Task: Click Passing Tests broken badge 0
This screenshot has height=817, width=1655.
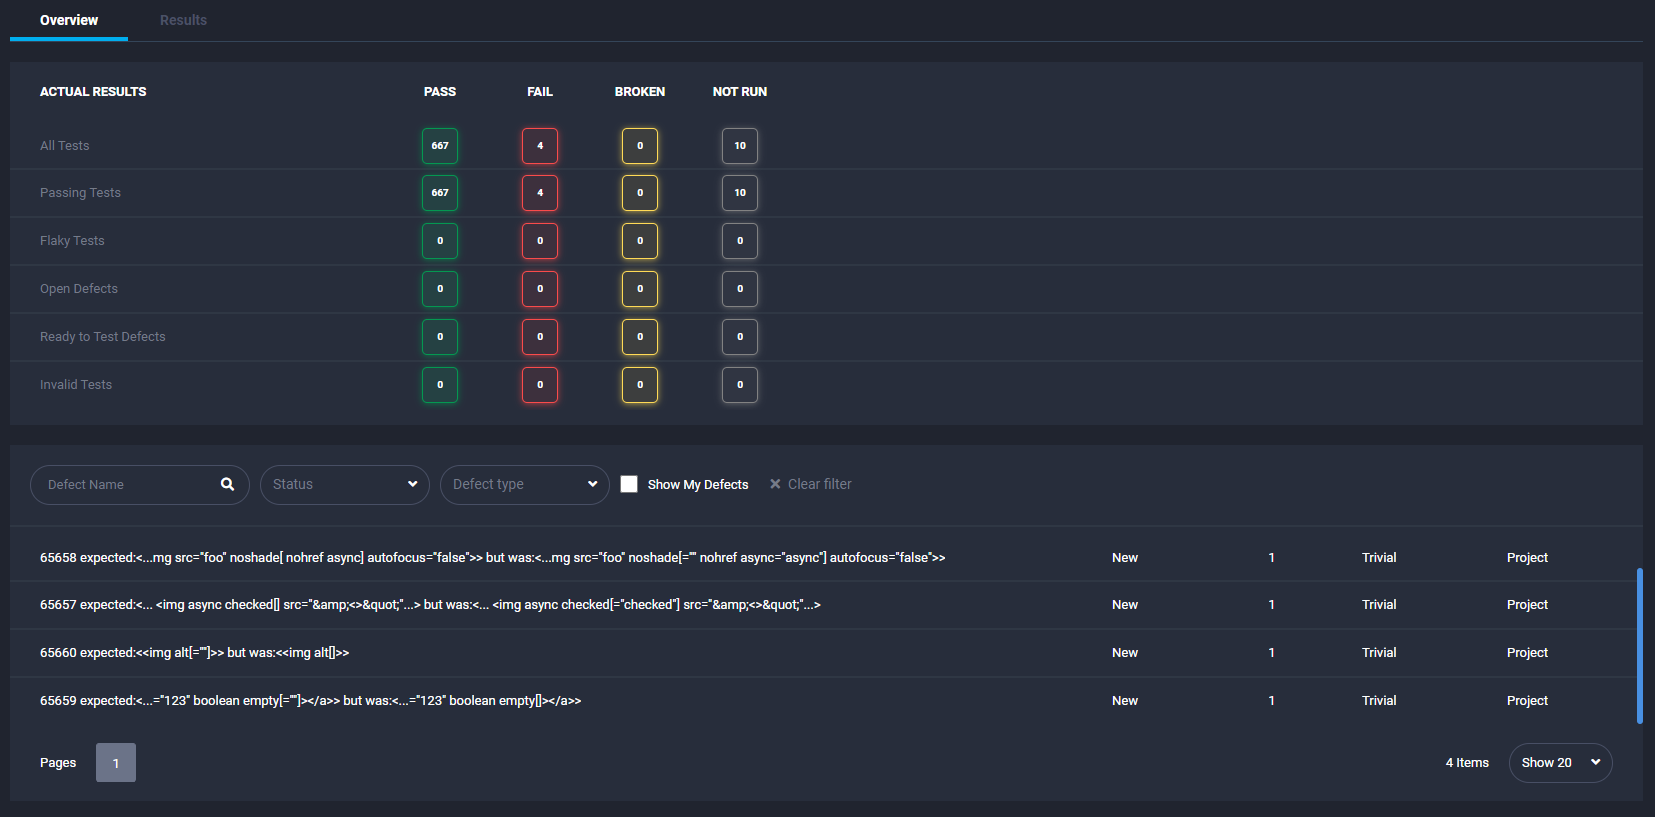Action: coord(640,193)
